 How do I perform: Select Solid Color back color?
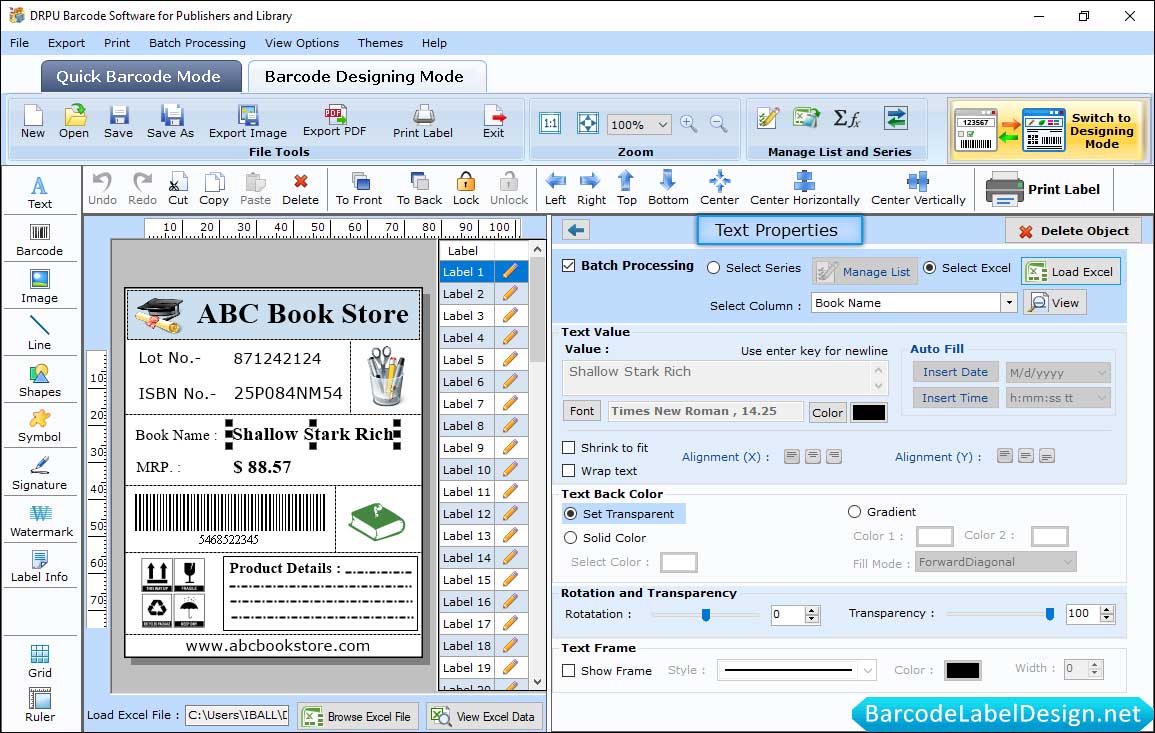click(x=570, y=538)
